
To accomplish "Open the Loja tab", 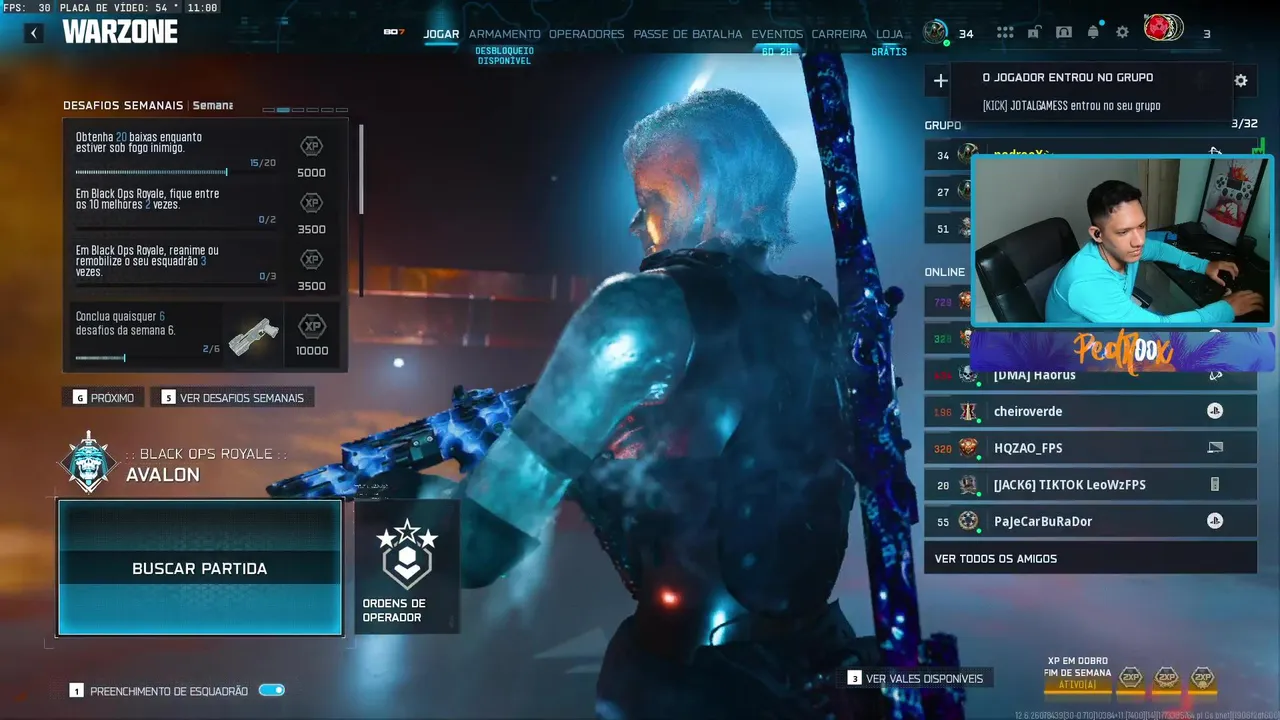I will [x=889, y=34].
